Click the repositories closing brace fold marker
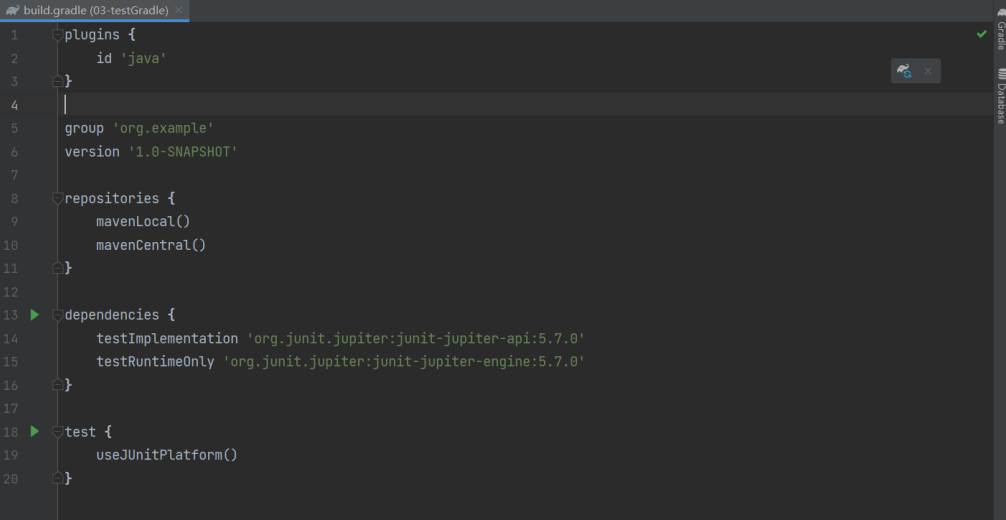The height and width of the screenshot is (520, 1006). click(57, 268)
